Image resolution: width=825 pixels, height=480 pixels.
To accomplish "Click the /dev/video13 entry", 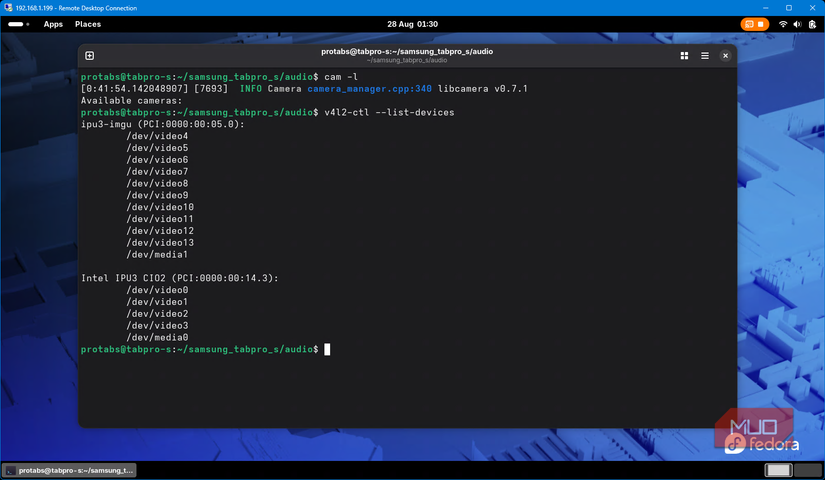I will click(x=160, y=243).
